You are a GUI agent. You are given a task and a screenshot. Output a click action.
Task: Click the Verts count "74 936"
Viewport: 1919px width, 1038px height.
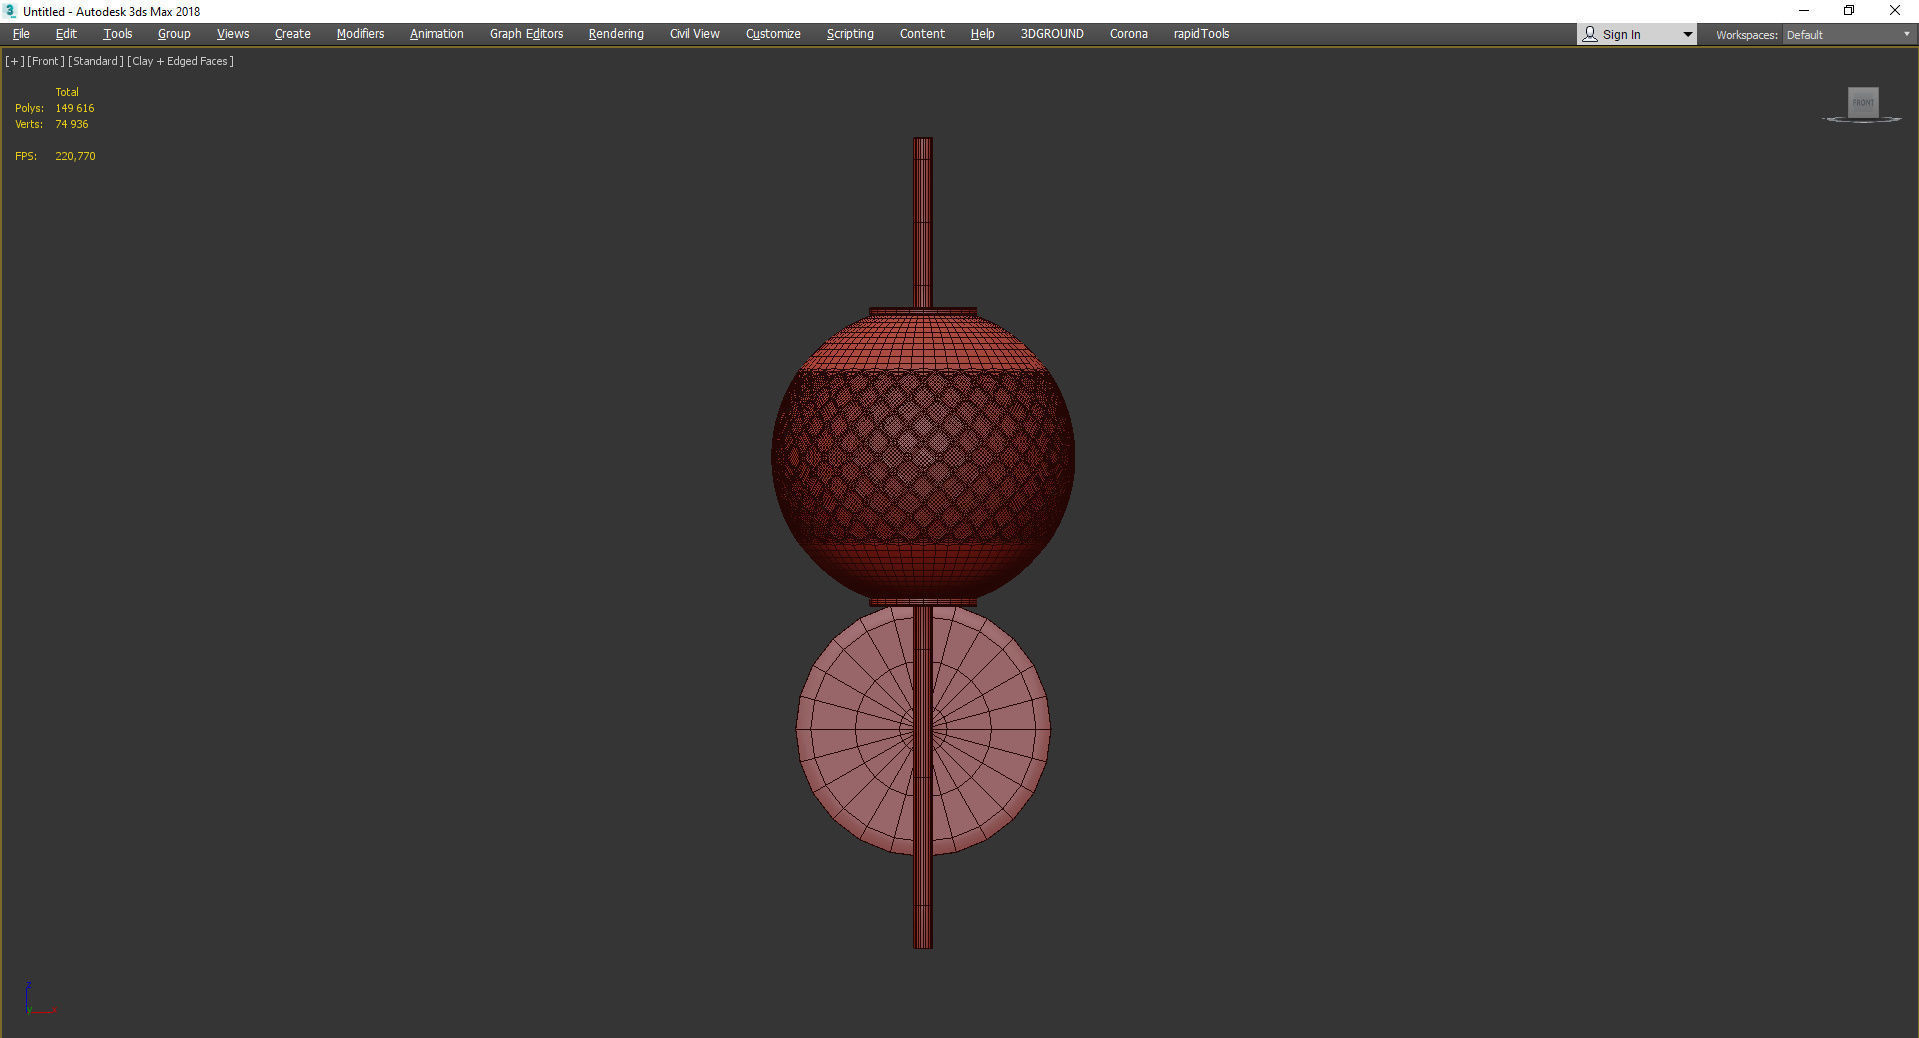point(72,124)
